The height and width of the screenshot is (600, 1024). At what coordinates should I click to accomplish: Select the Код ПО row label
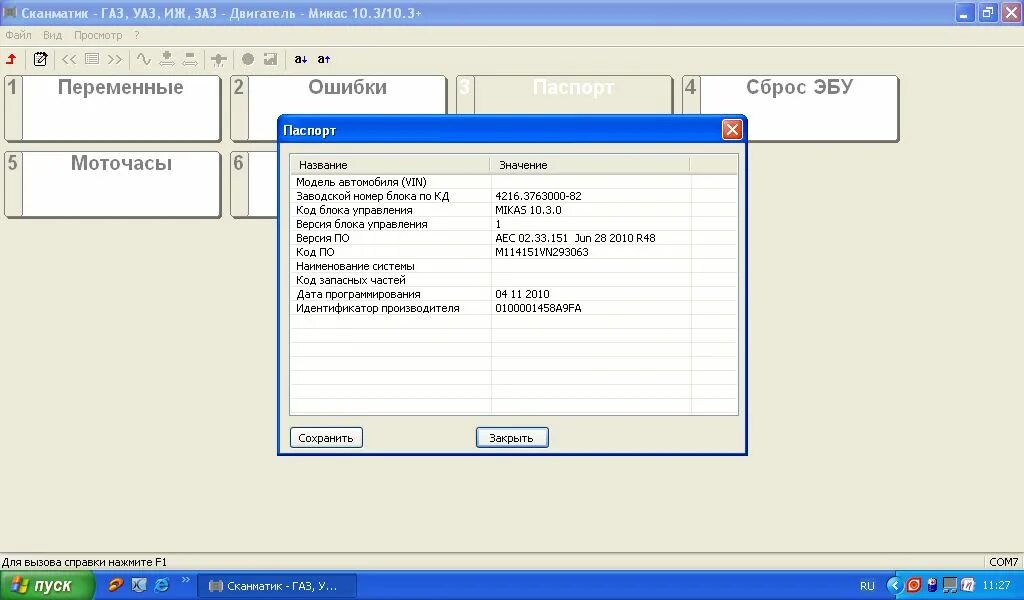(315, 252)
